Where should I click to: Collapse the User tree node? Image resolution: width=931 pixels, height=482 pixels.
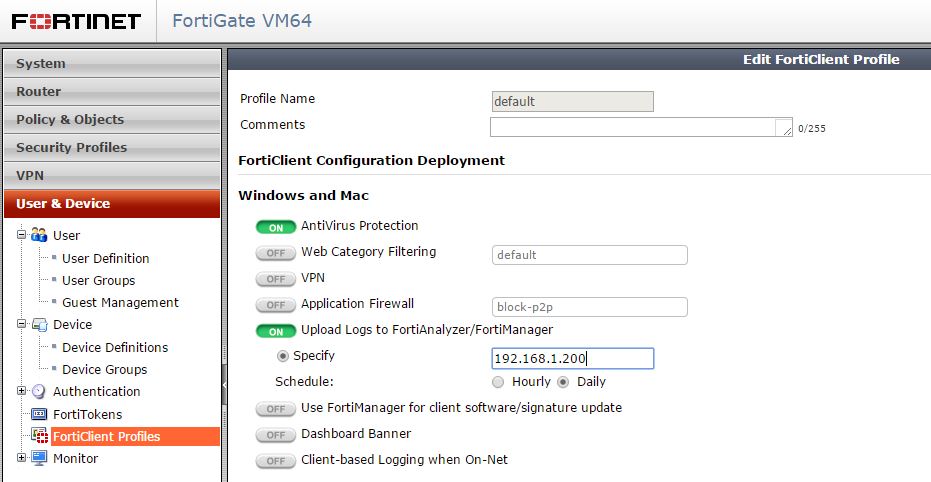[x=21, y=235]
